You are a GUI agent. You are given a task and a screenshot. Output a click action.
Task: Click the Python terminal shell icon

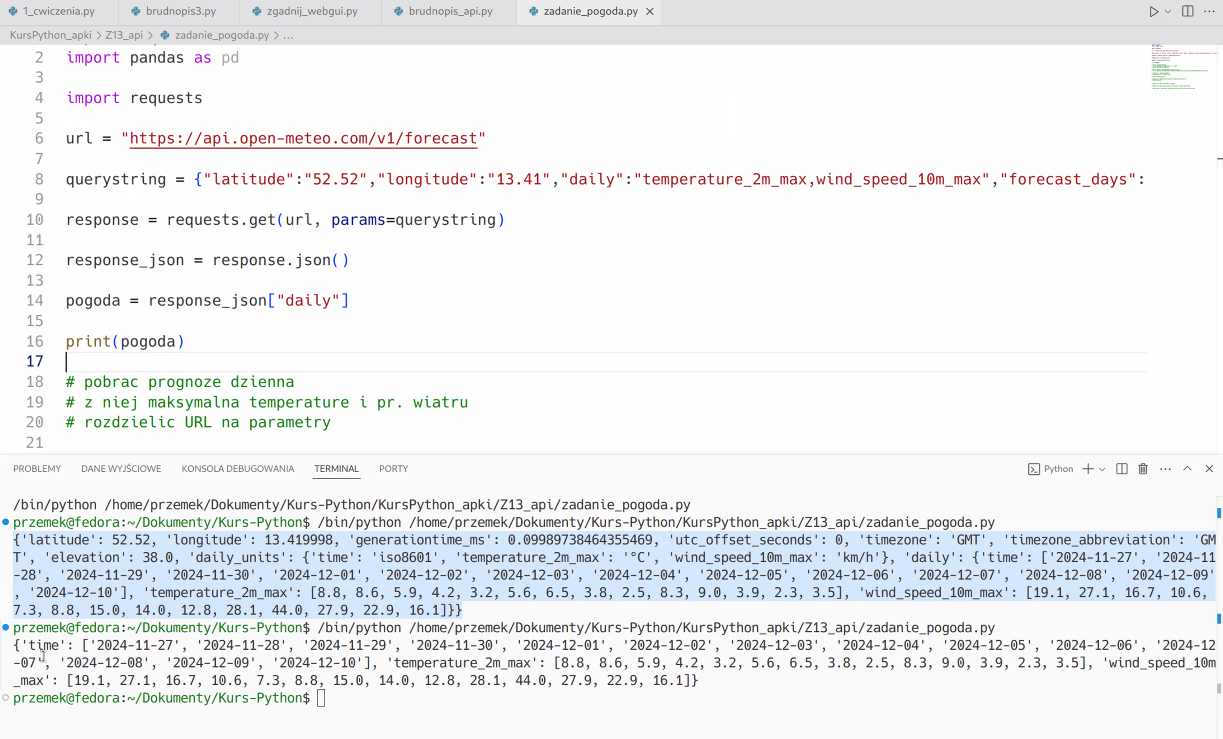point(1034,469)
